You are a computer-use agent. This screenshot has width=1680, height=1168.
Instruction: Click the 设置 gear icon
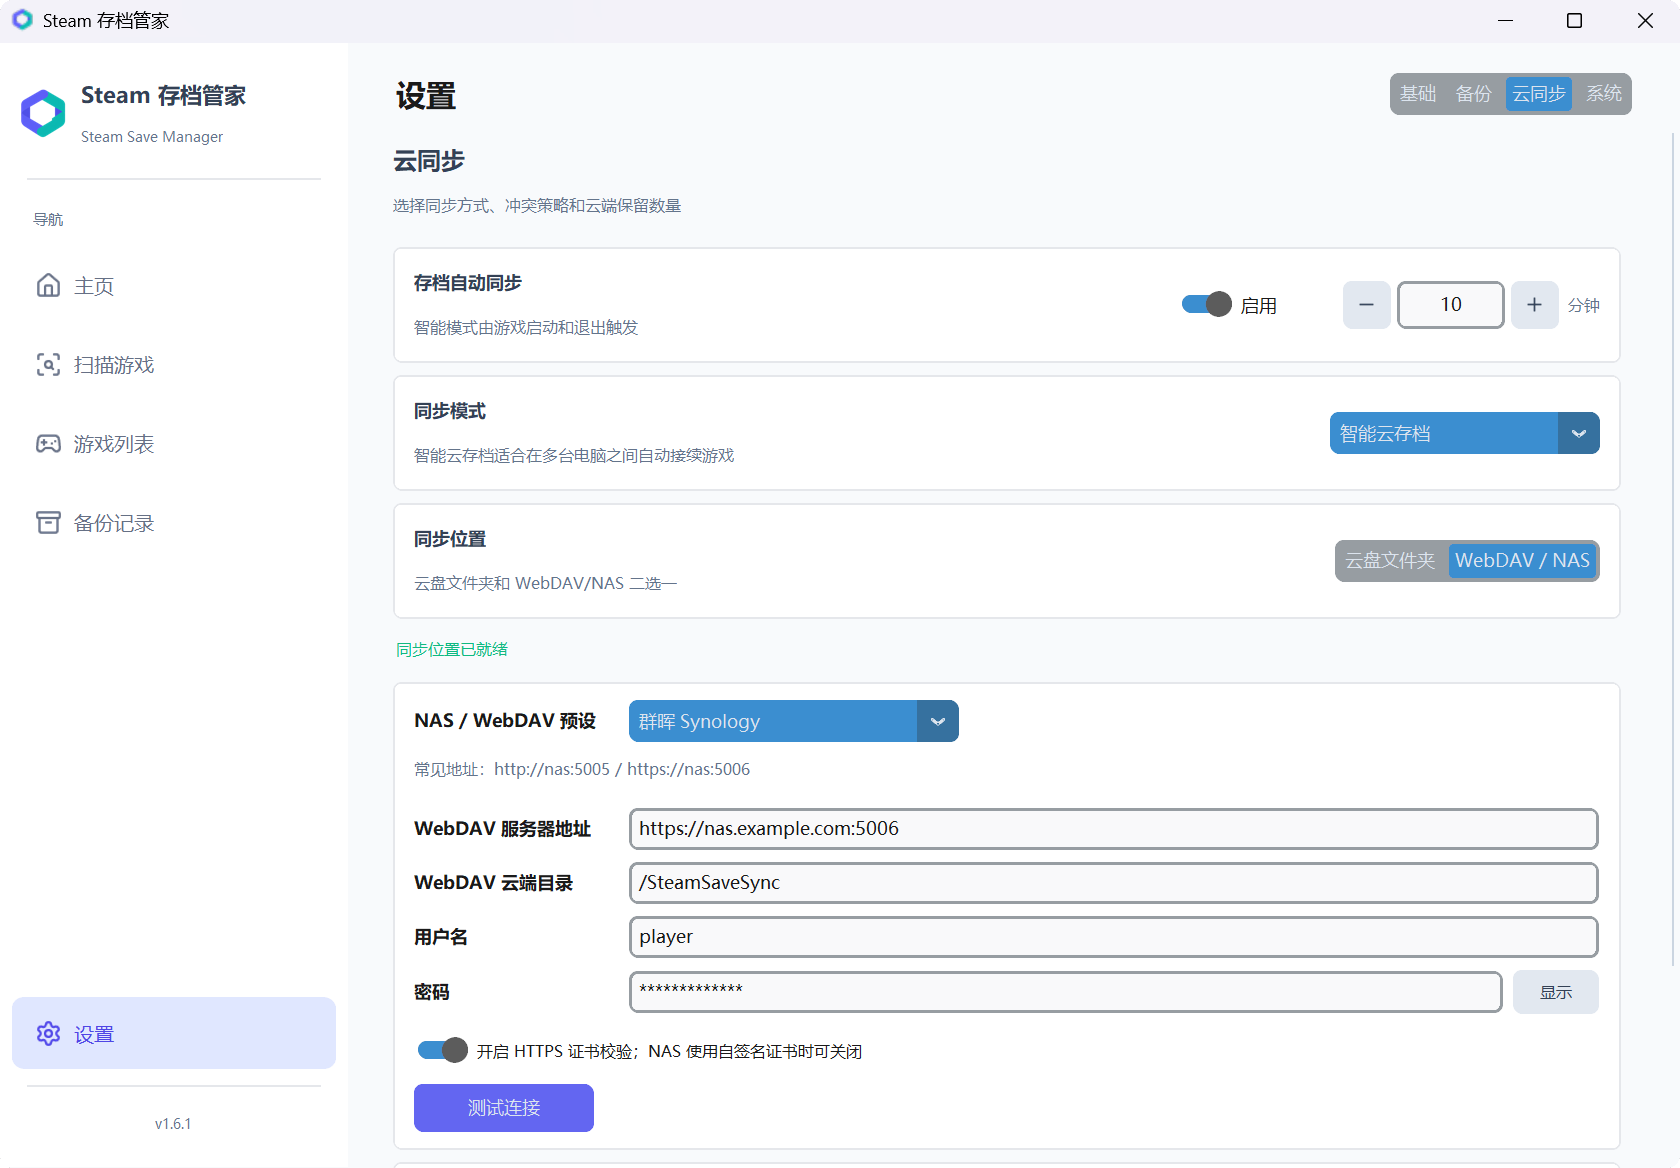click(x=48, y=1033)
